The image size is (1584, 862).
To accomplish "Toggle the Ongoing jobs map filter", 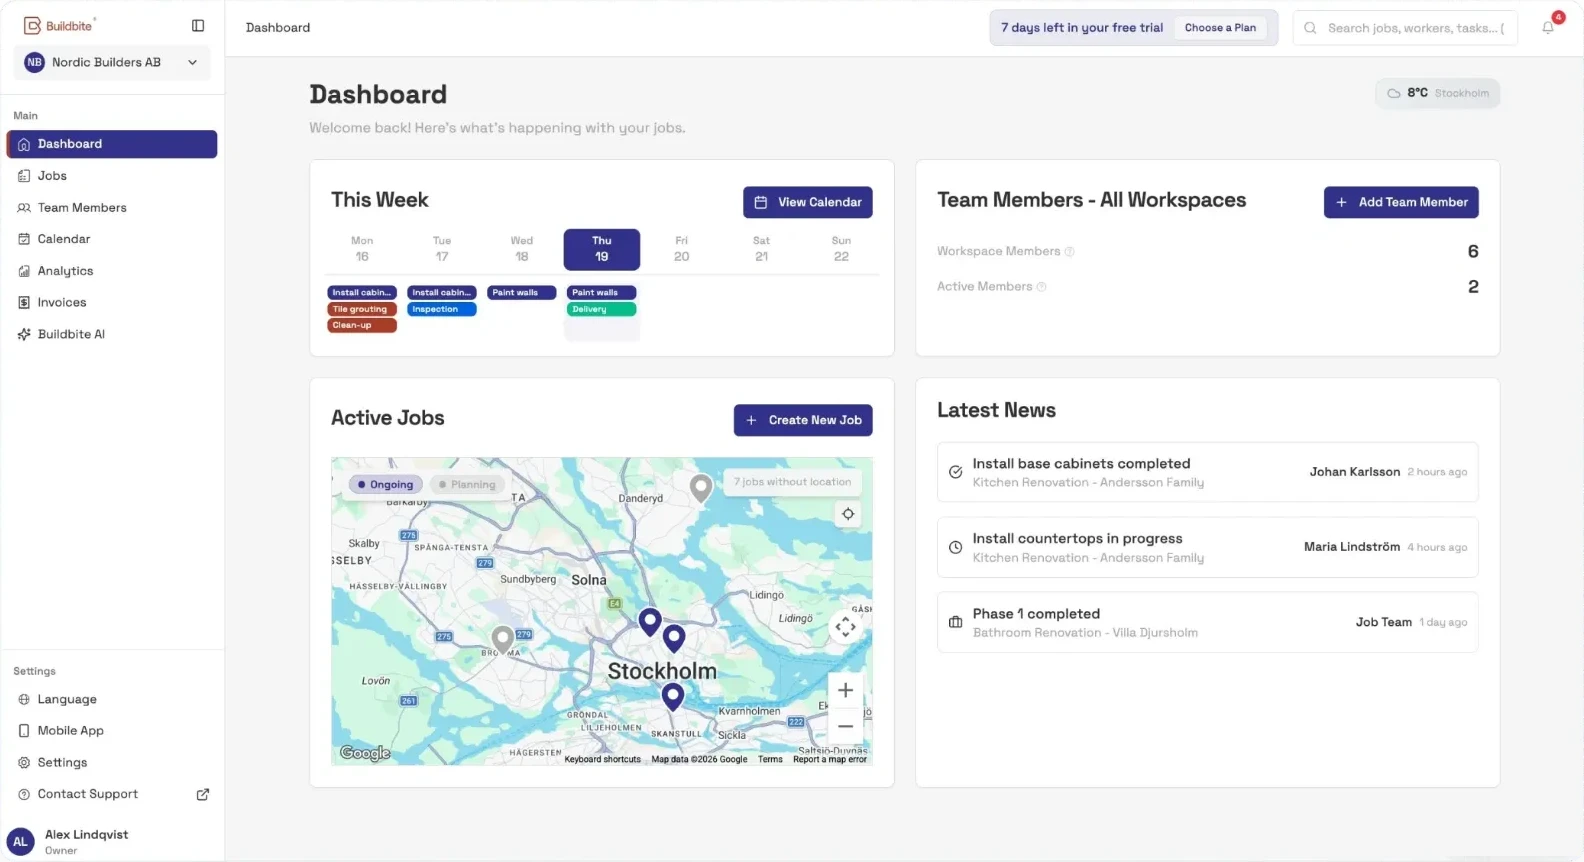I will [385, 484].
